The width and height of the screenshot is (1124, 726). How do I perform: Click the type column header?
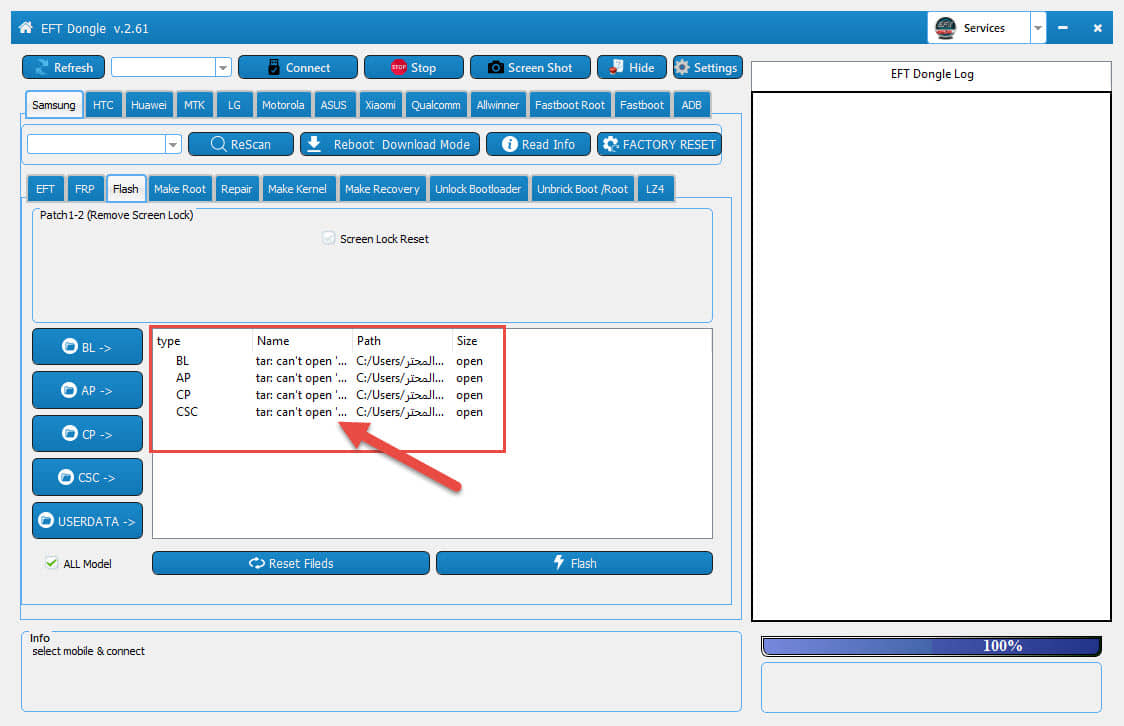pos(203,341)
